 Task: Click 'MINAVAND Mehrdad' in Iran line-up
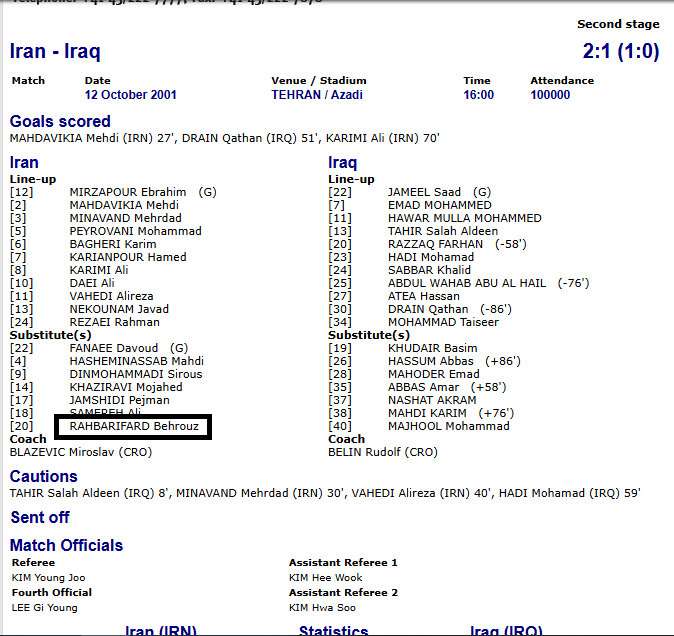click(126, 218)
